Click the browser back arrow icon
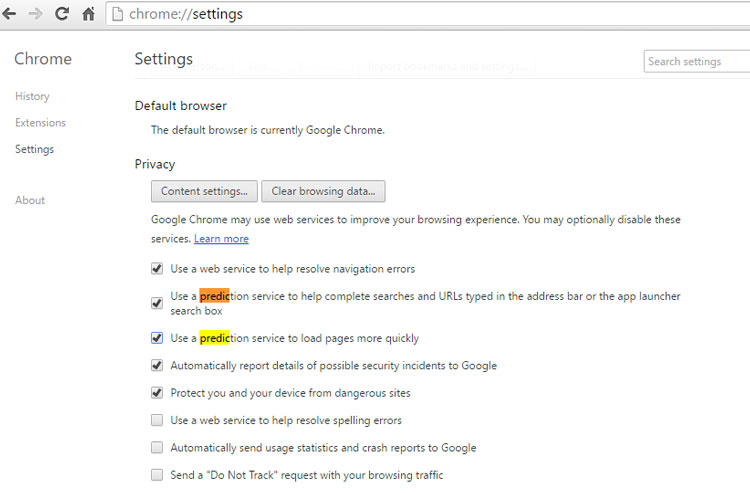 pos(10,14)
